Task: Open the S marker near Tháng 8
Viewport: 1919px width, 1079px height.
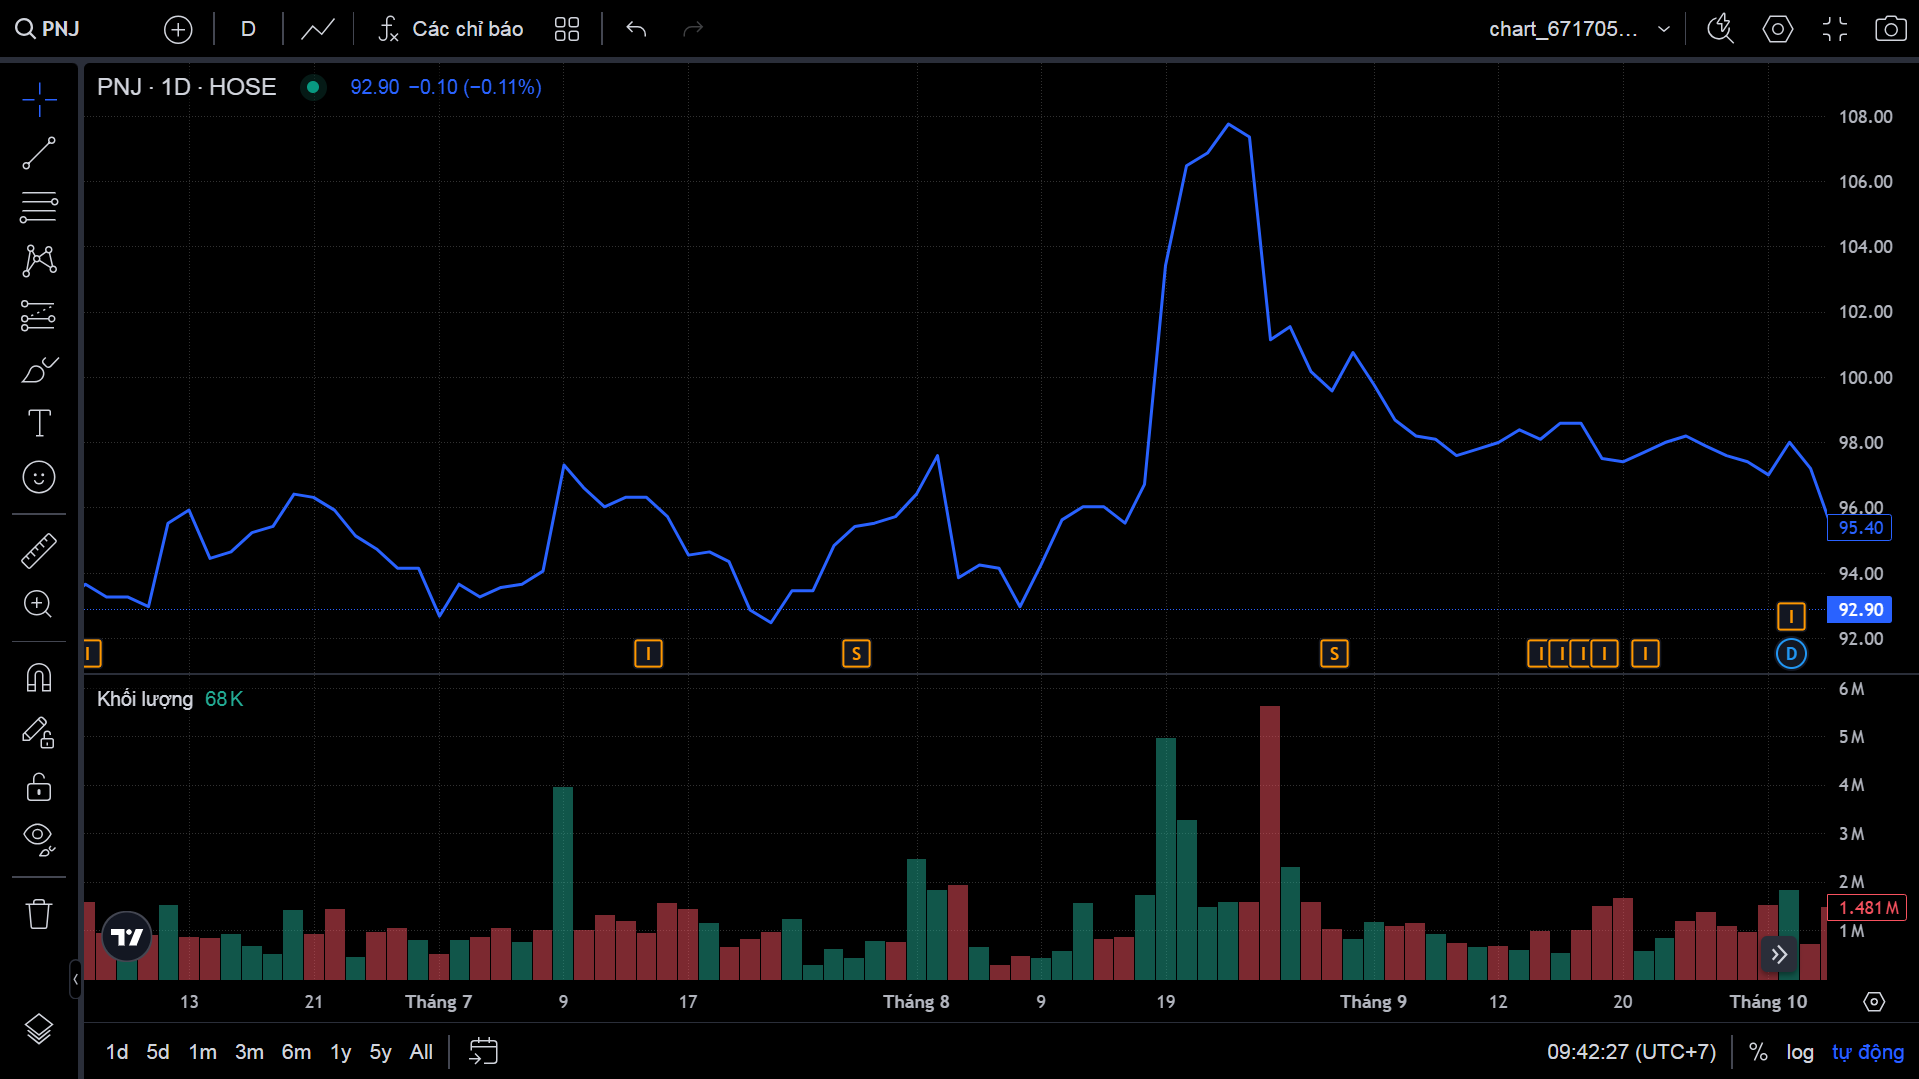Action: pyautogui.click(x=856, y=654)
